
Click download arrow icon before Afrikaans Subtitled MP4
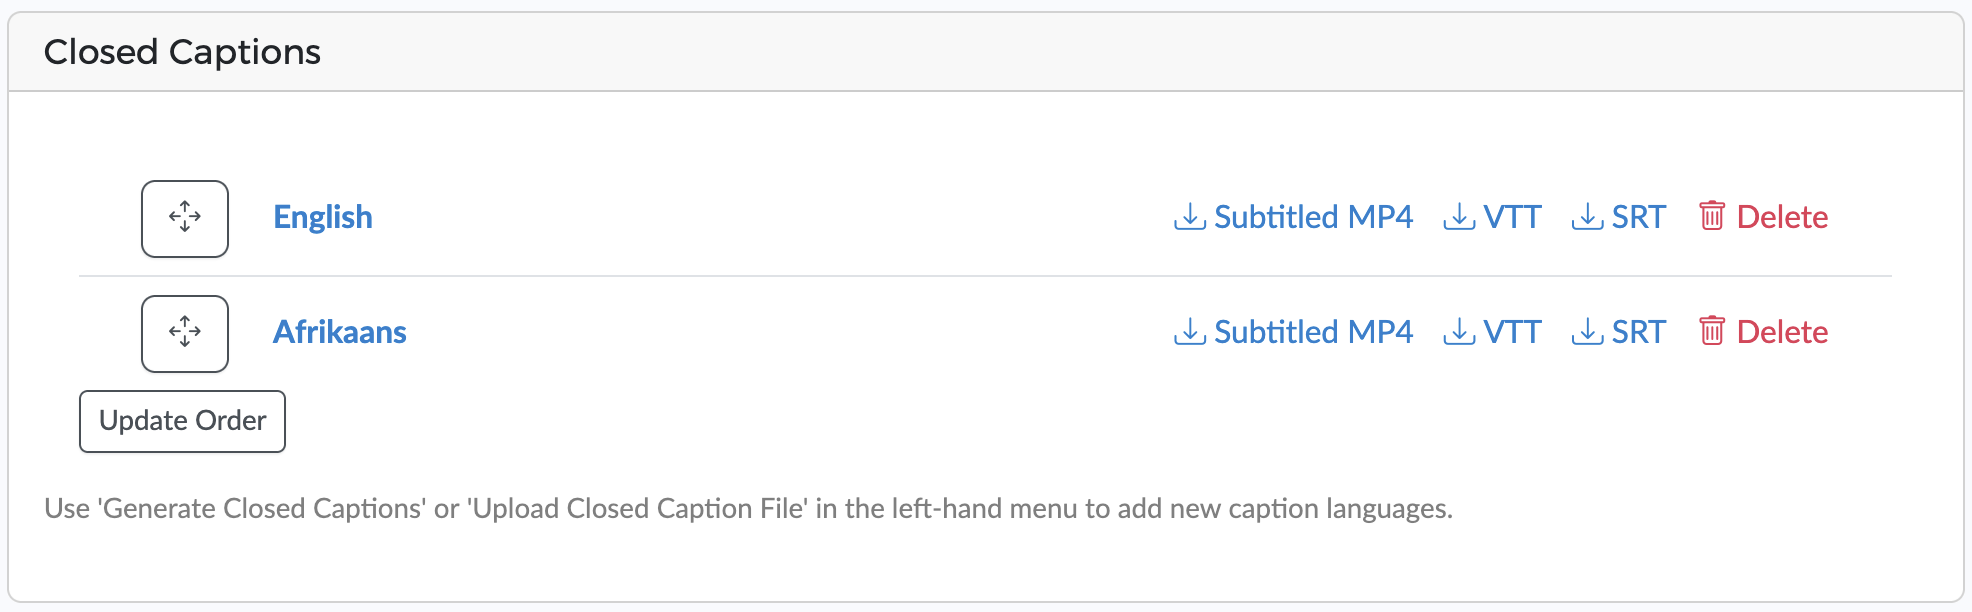tap(1189, 331)
